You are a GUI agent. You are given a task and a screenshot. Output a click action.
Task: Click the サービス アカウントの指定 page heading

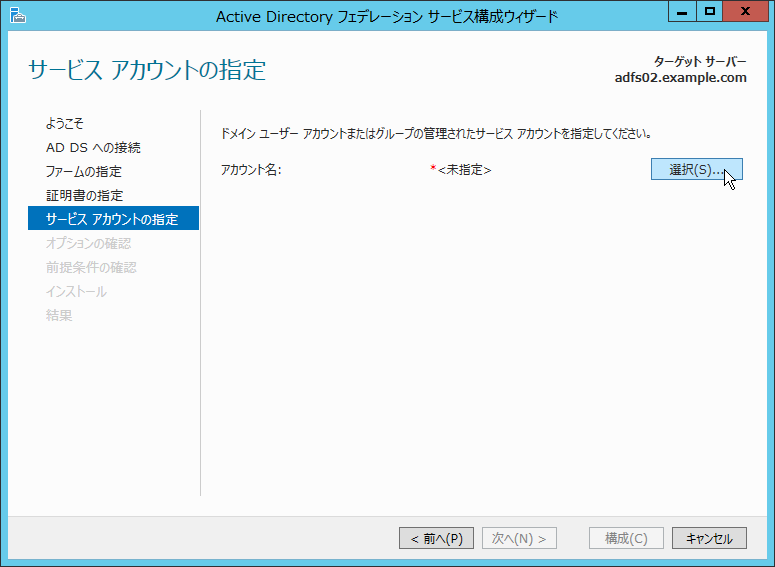point(147,69)
